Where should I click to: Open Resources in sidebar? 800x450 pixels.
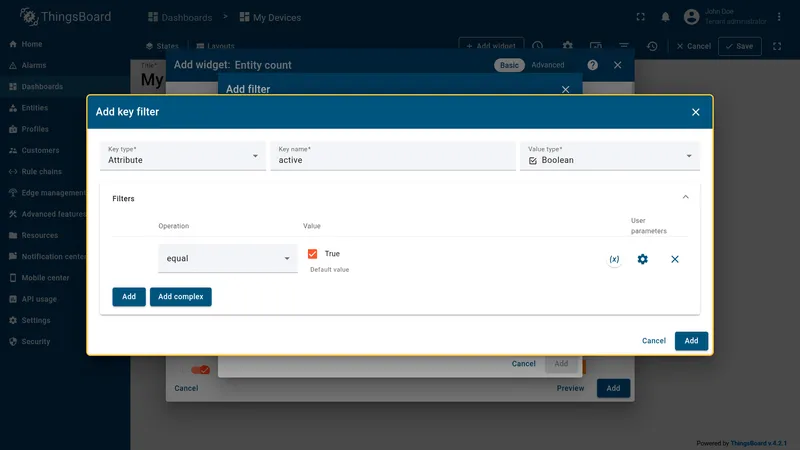40,236
